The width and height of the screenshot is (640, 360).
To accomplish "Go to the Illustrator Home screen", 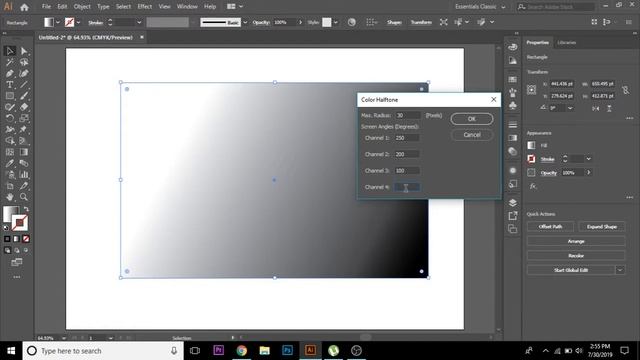I will (x=24, y=7).
